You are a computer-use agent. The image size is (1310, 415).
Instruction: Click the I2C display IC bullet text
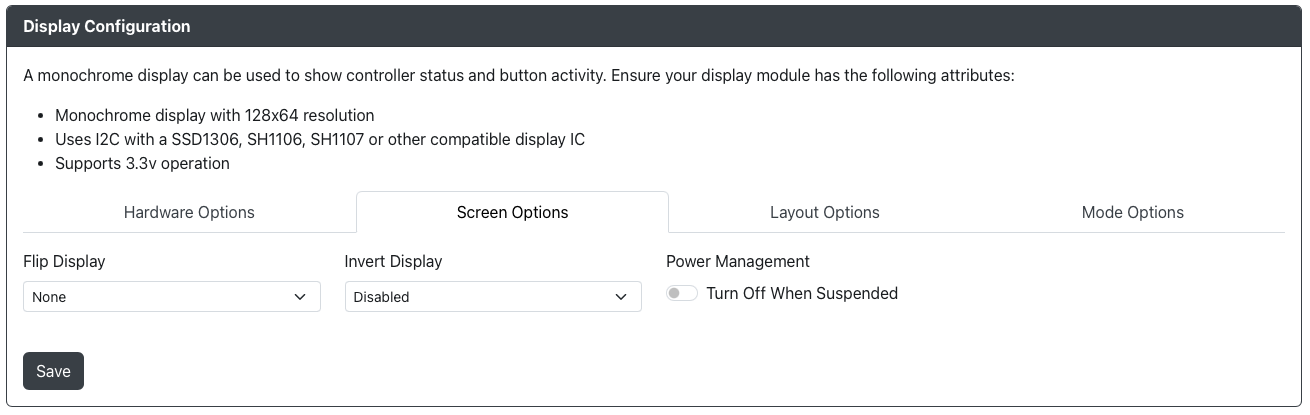(x=320, y=139)
